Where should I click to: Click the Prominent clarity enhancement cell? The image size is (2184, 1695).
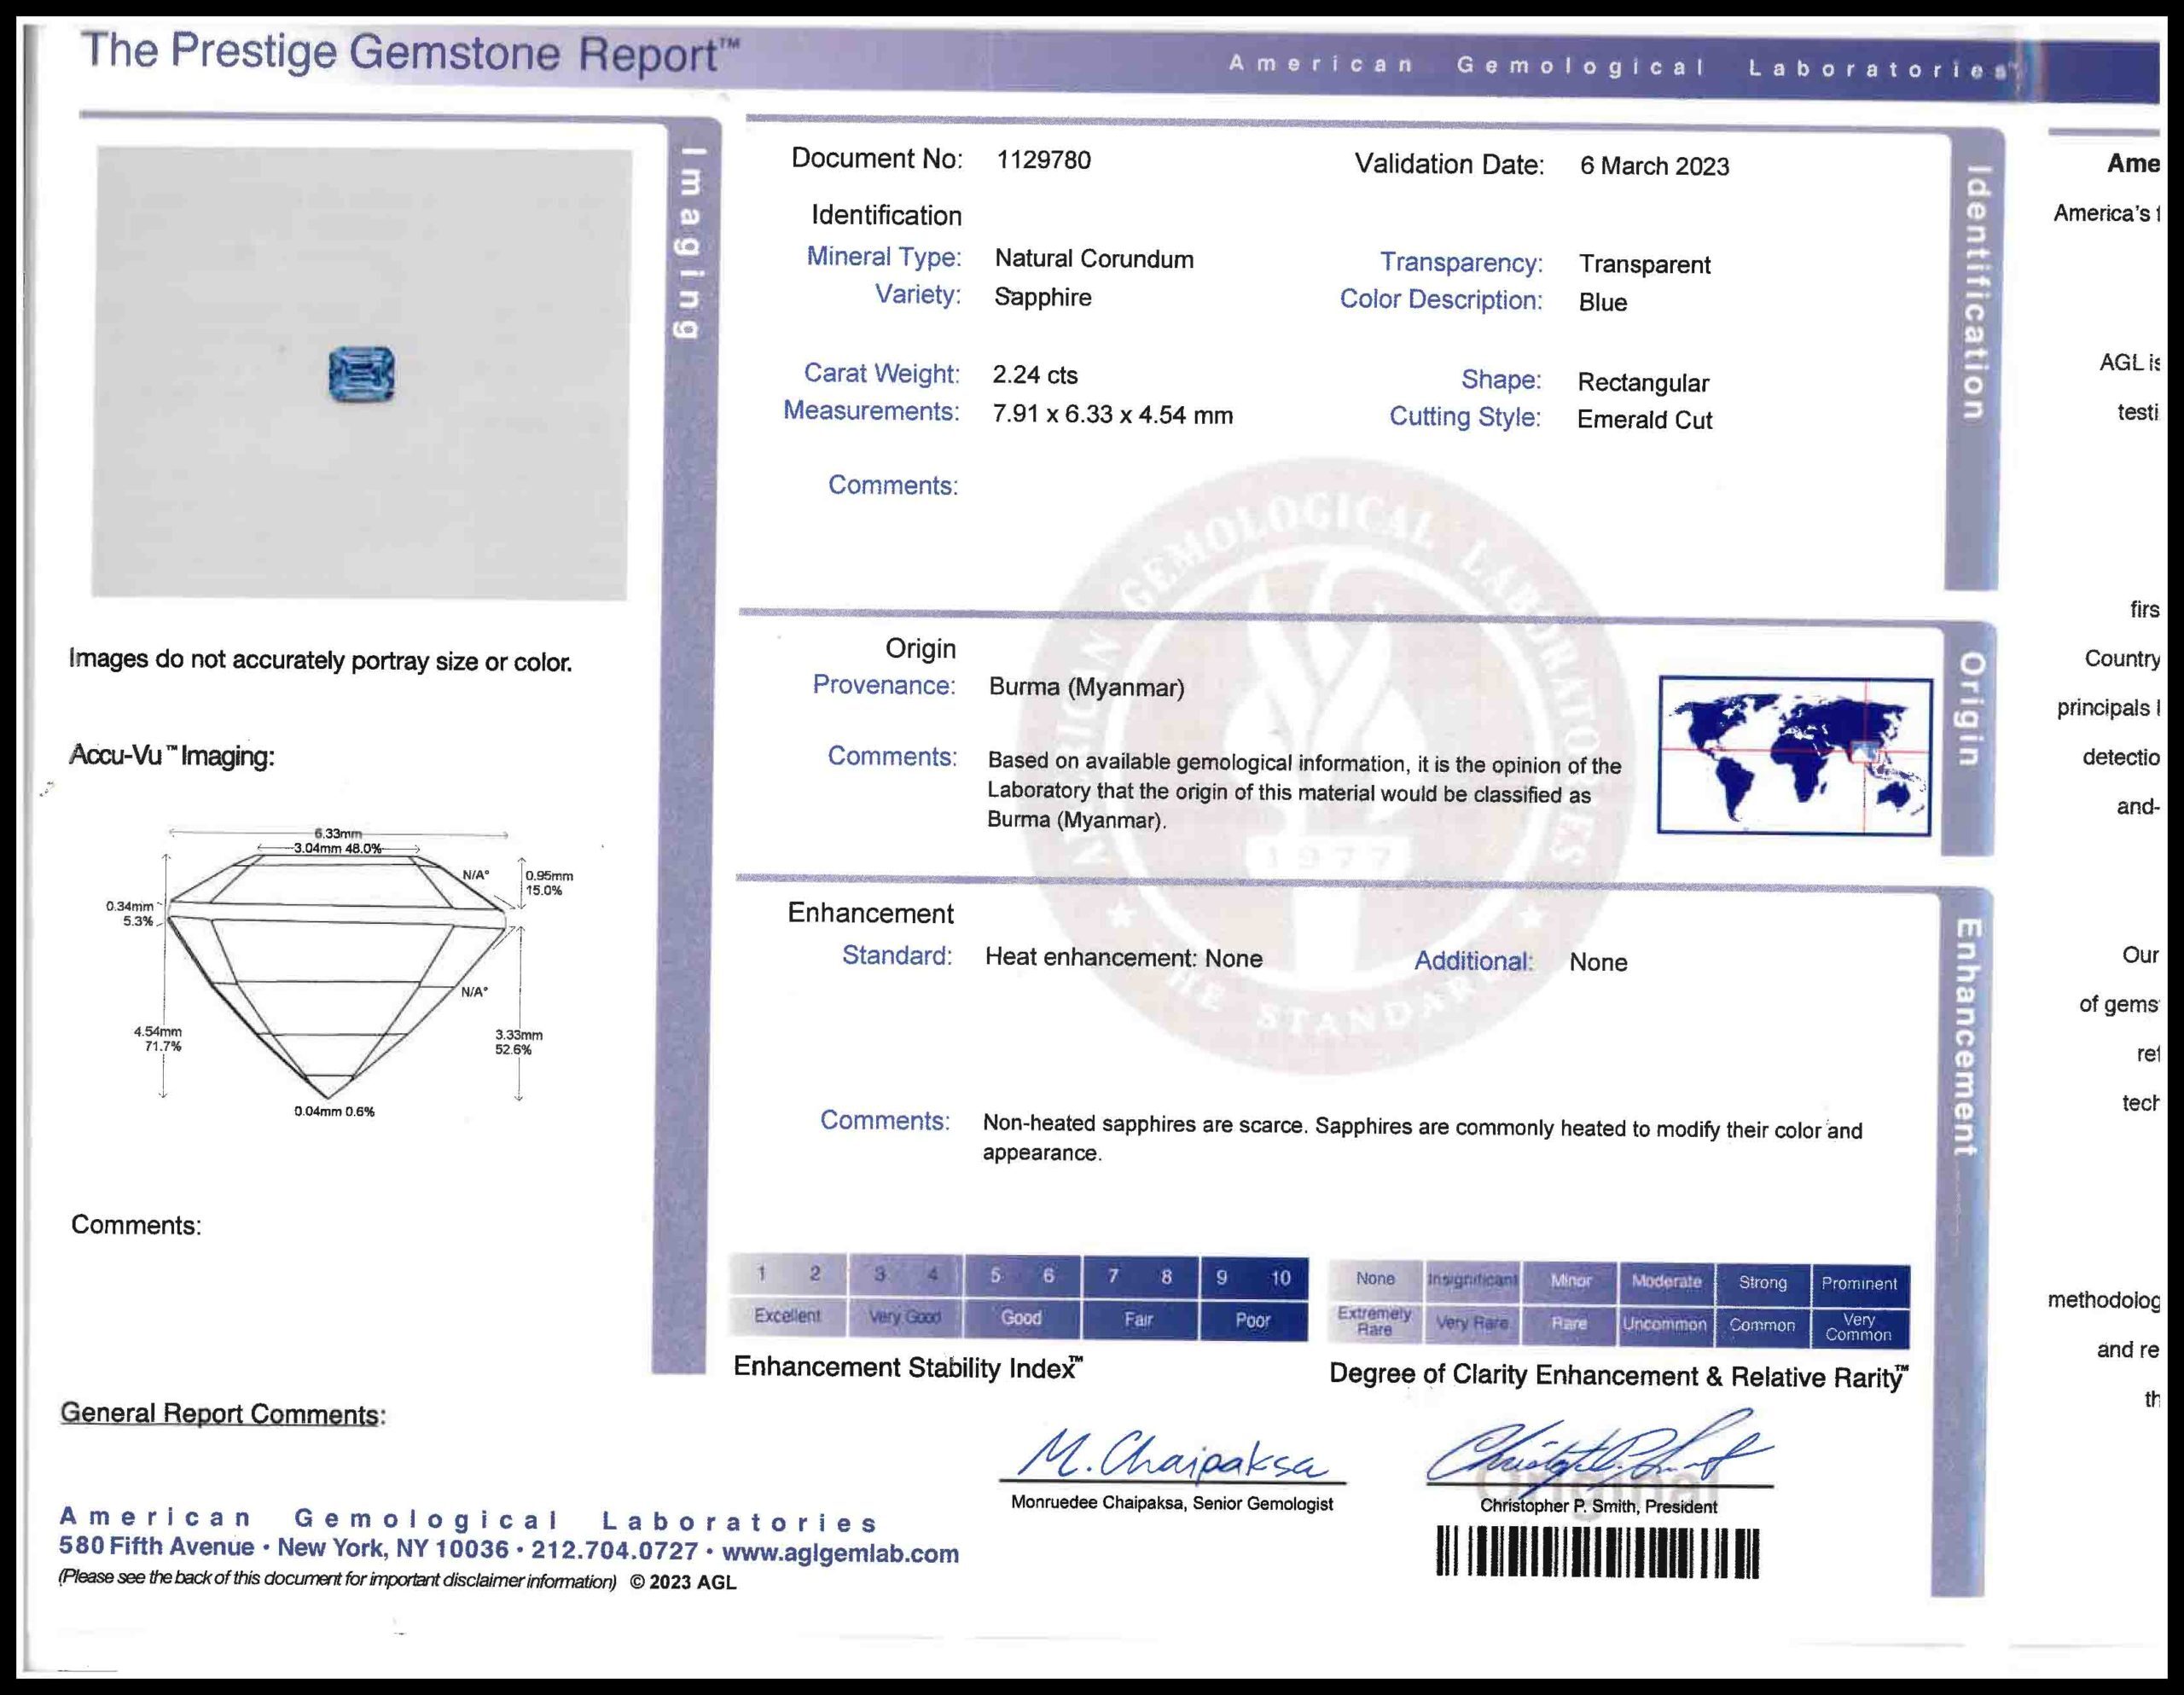[x=1859, y=1284]
